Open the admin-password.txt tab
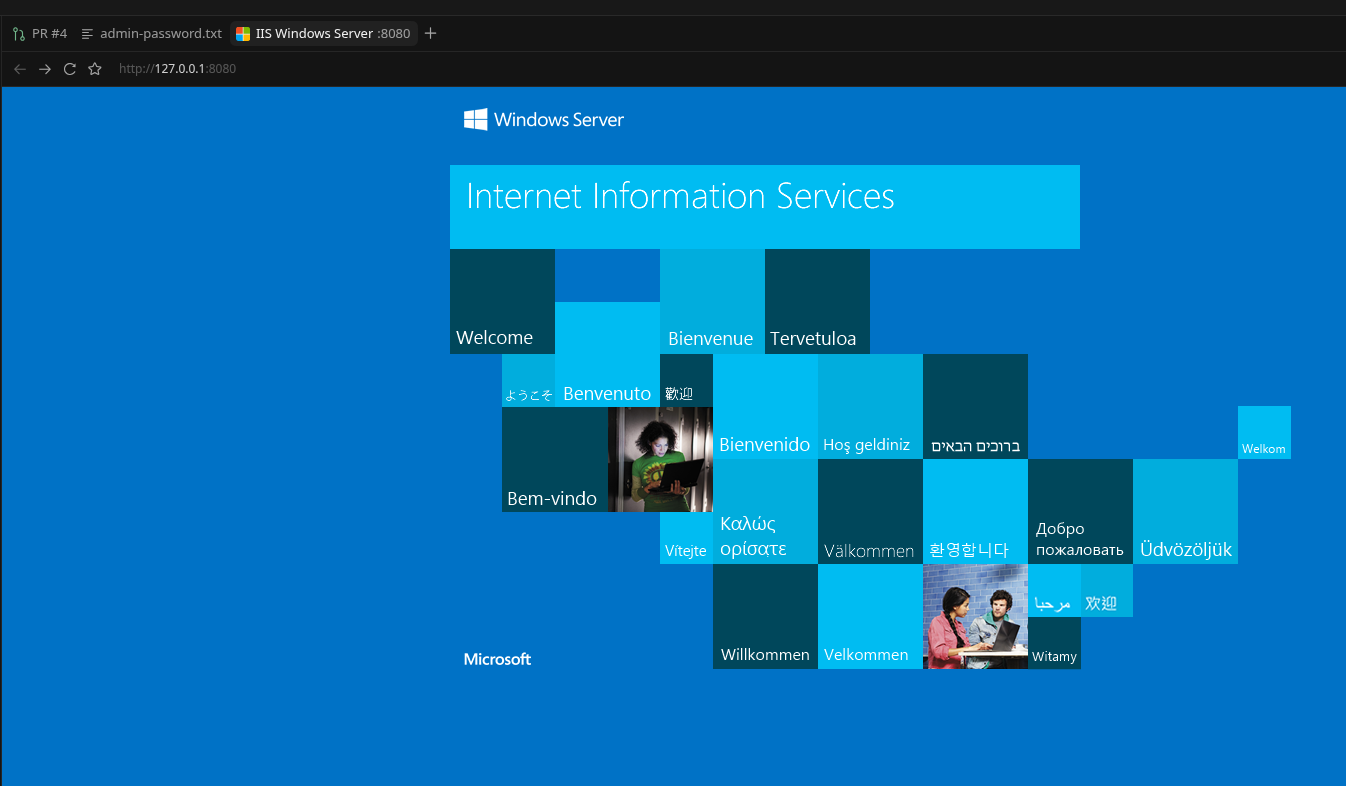 pyautogui.click(x=152, y=33)
